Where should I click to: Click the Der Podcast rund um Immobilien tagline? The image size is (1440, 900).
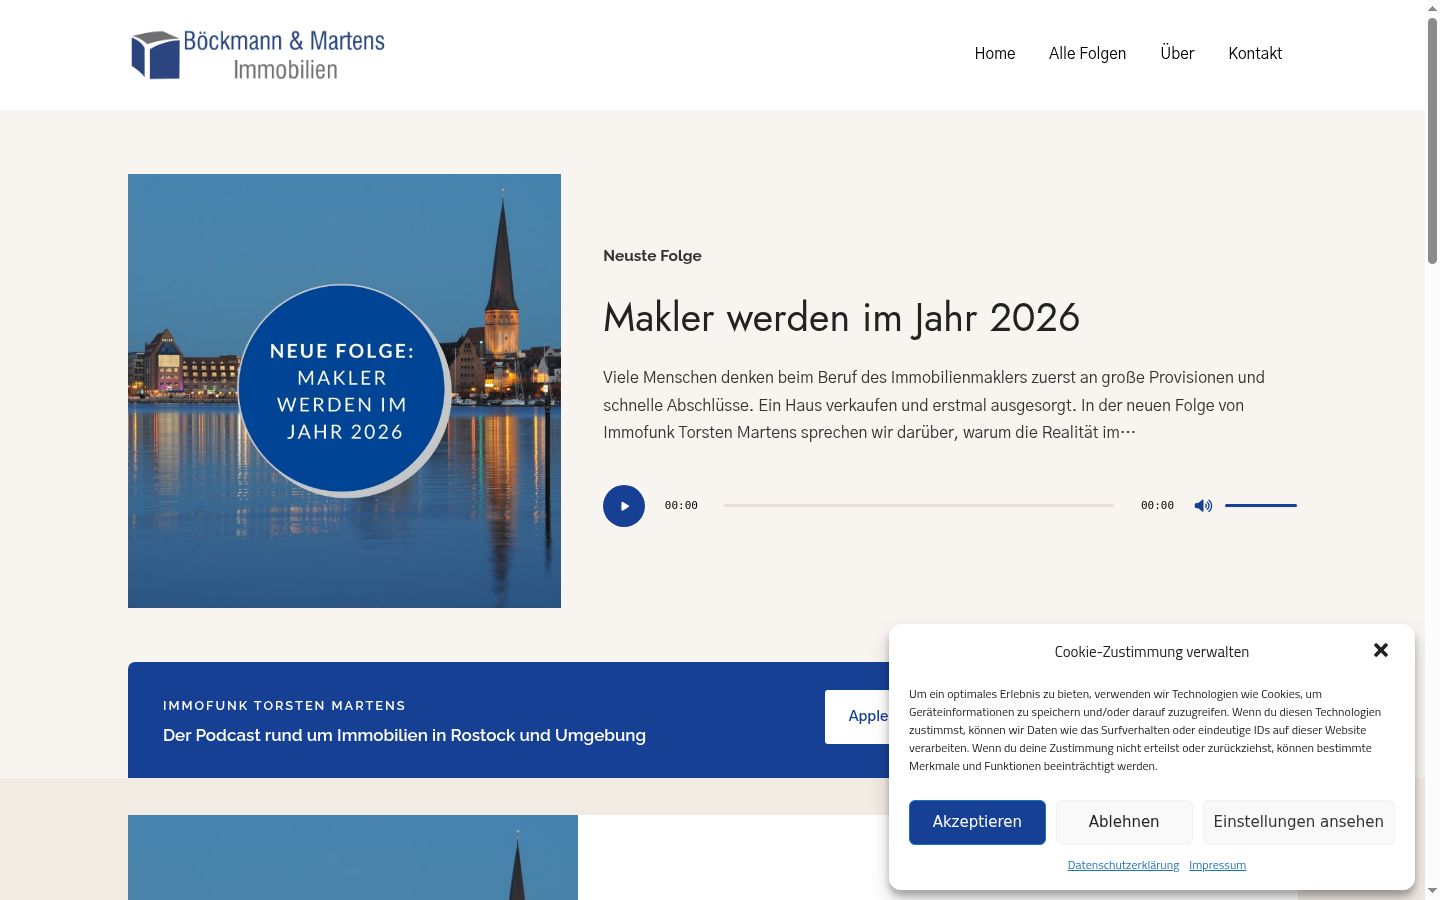point(404,735)
